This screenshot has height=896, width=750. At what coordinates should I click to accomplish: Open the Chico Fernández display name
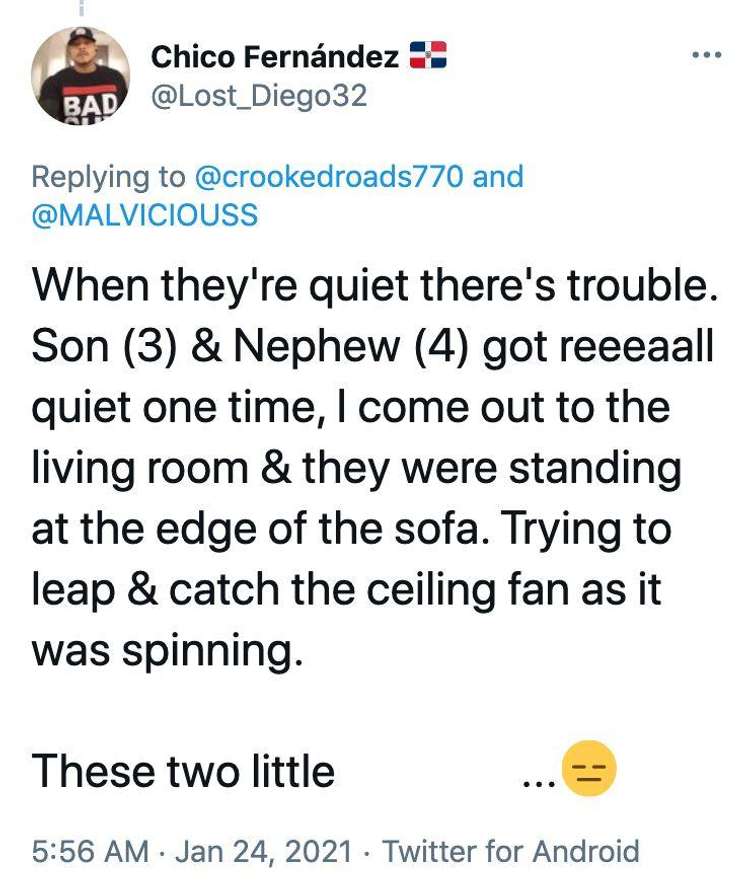[275, 57]
